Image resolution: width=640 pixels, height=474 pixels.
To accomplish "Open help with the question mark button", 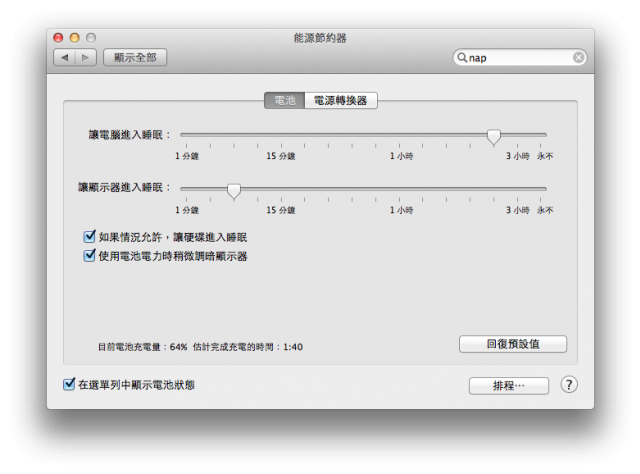I will 569,385.
